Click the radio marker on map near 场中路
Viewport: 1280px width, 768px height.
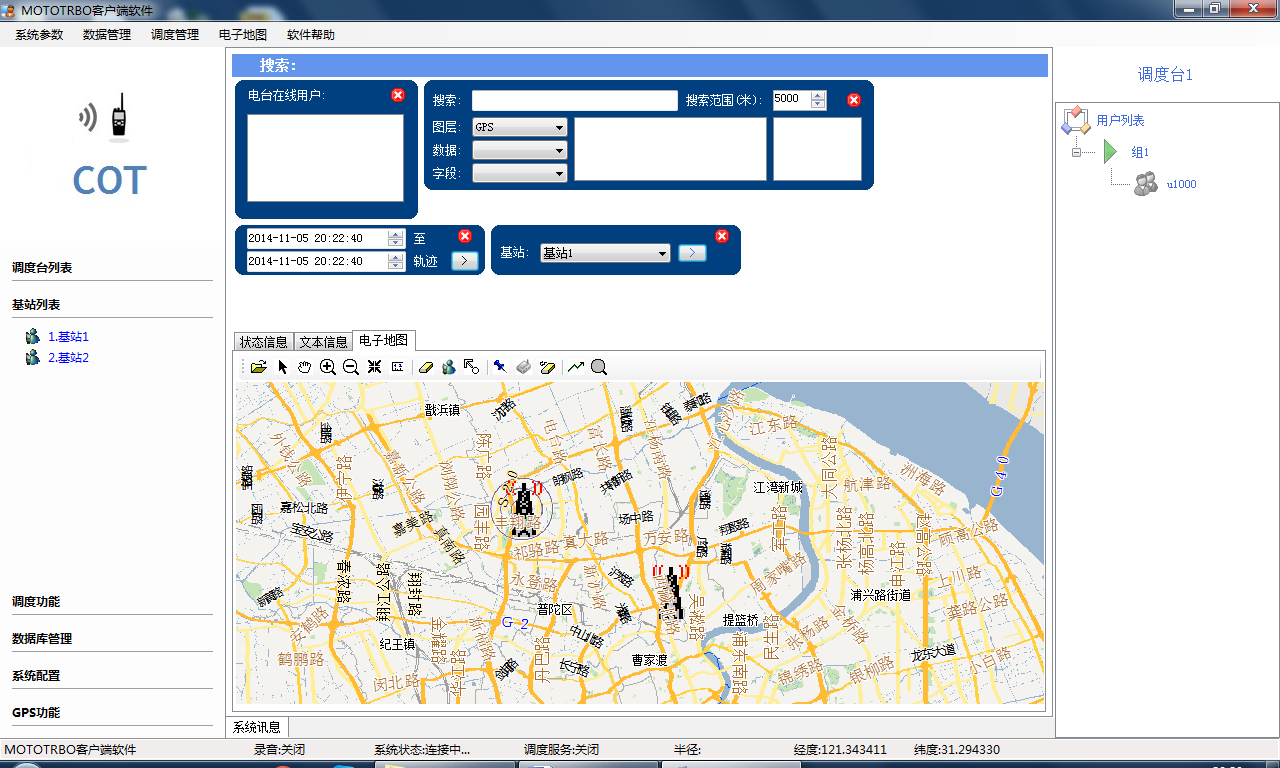pyautogui.click(x=671, y=593)
